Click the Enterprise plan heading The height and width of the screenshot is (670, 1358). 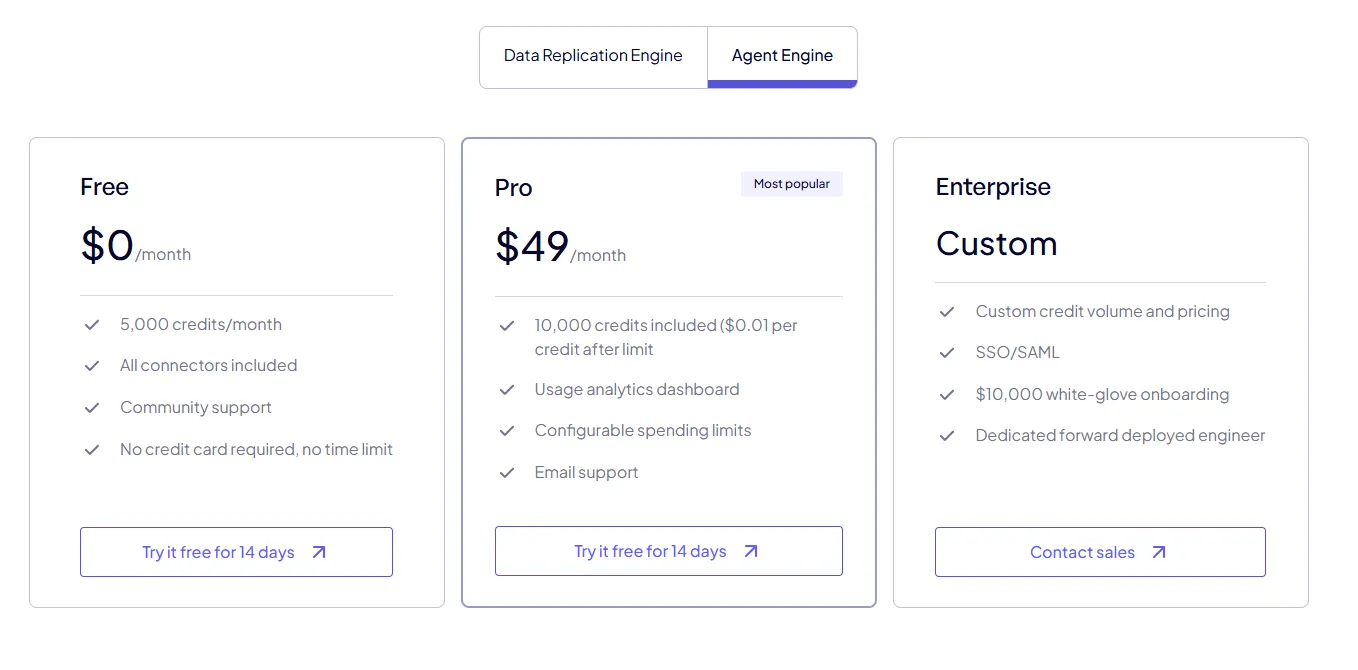[x=993, y=187]
